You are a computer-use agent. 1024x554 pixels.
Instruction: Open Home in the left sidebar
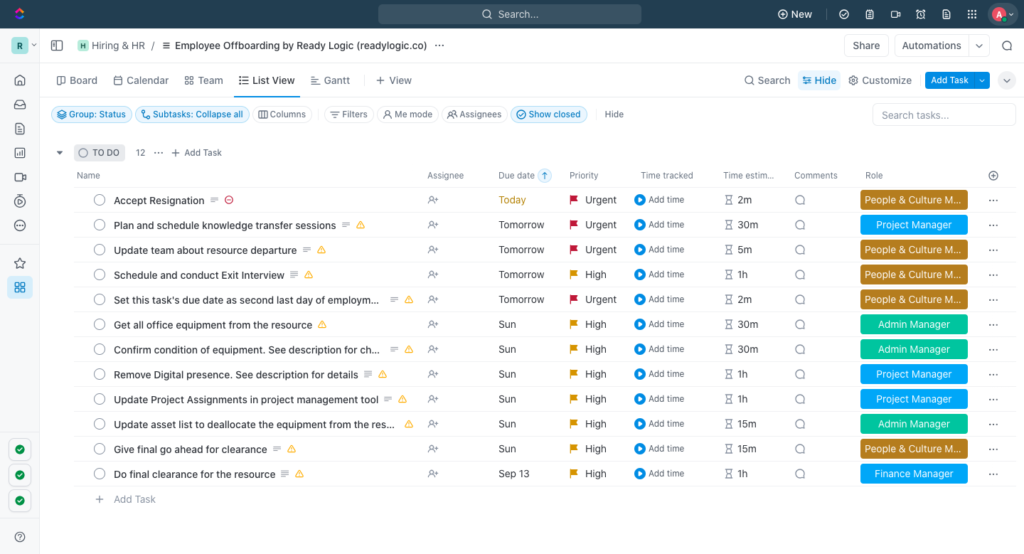(x=20, y=80)
